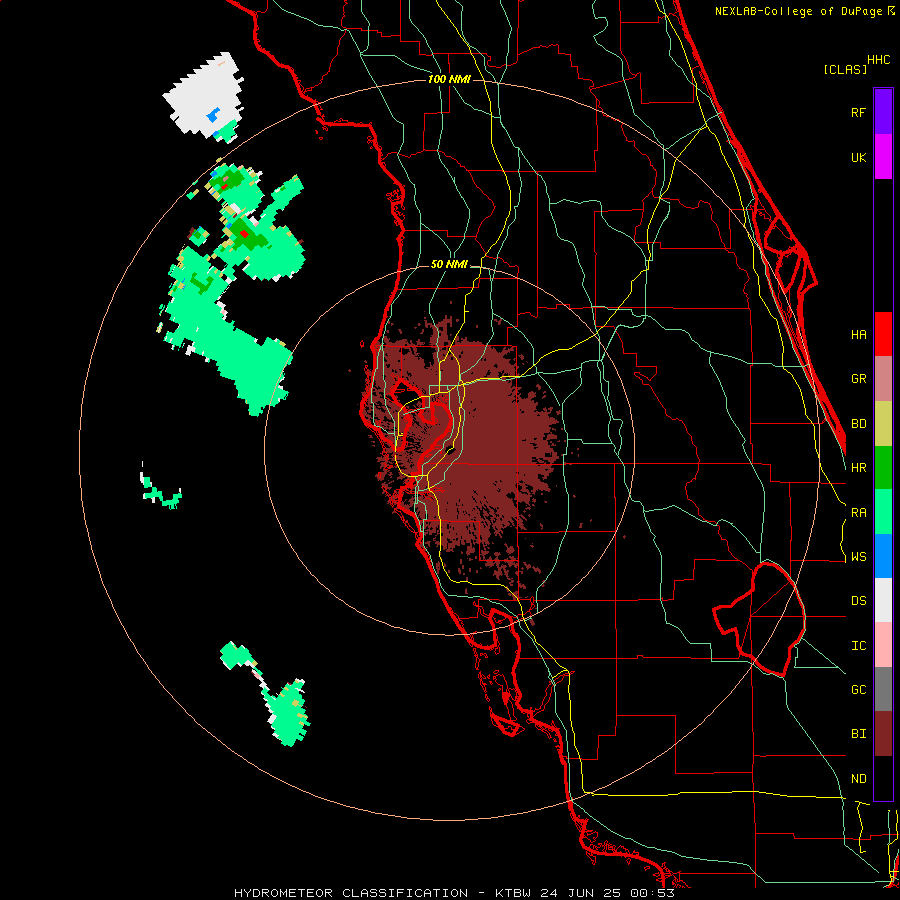900x900 pixels.
Task: Click the HA legend label
Action: click(x=859, y=334)
